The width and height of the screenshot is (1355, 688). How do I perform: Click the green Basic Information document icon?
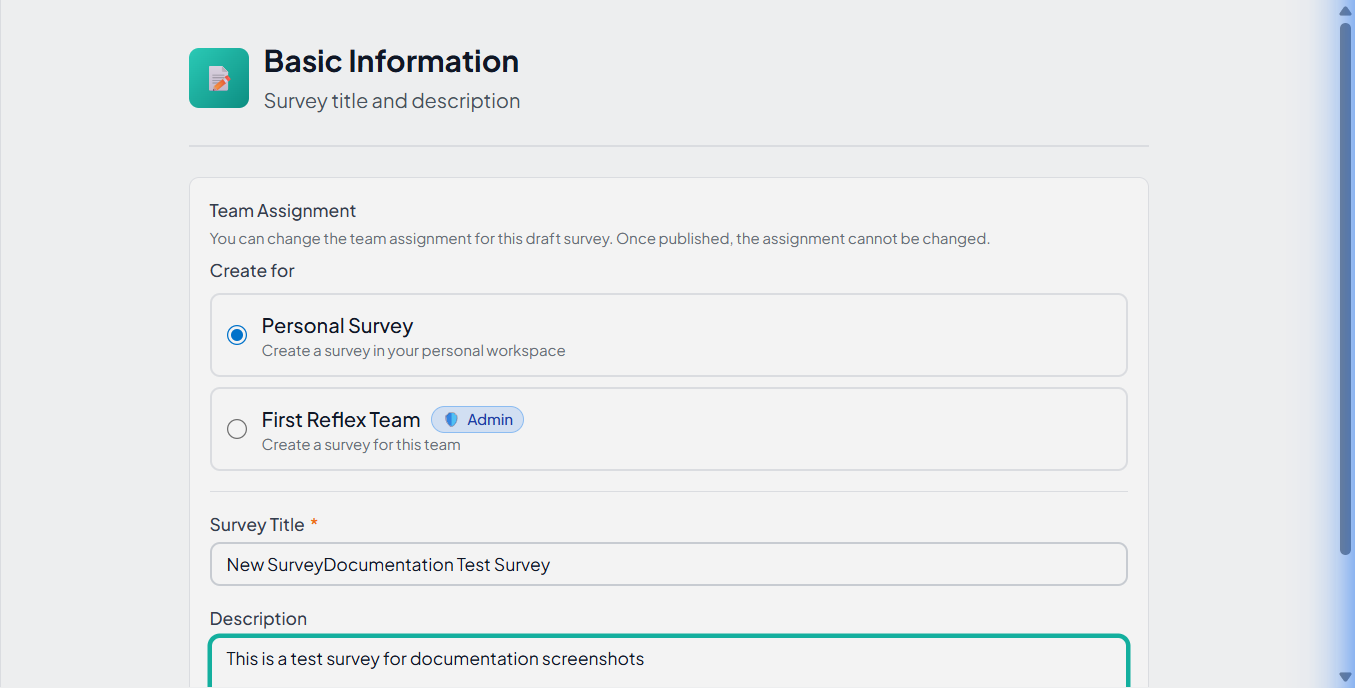[x=219, y=78]
